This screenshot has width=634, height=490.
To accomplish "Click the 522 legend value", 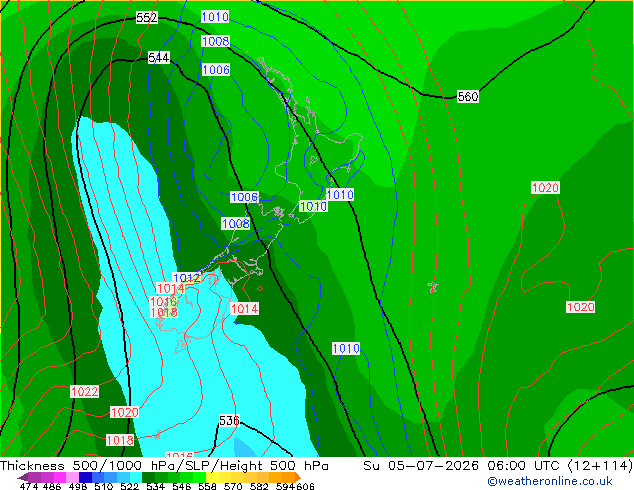I will coord(129,486).
